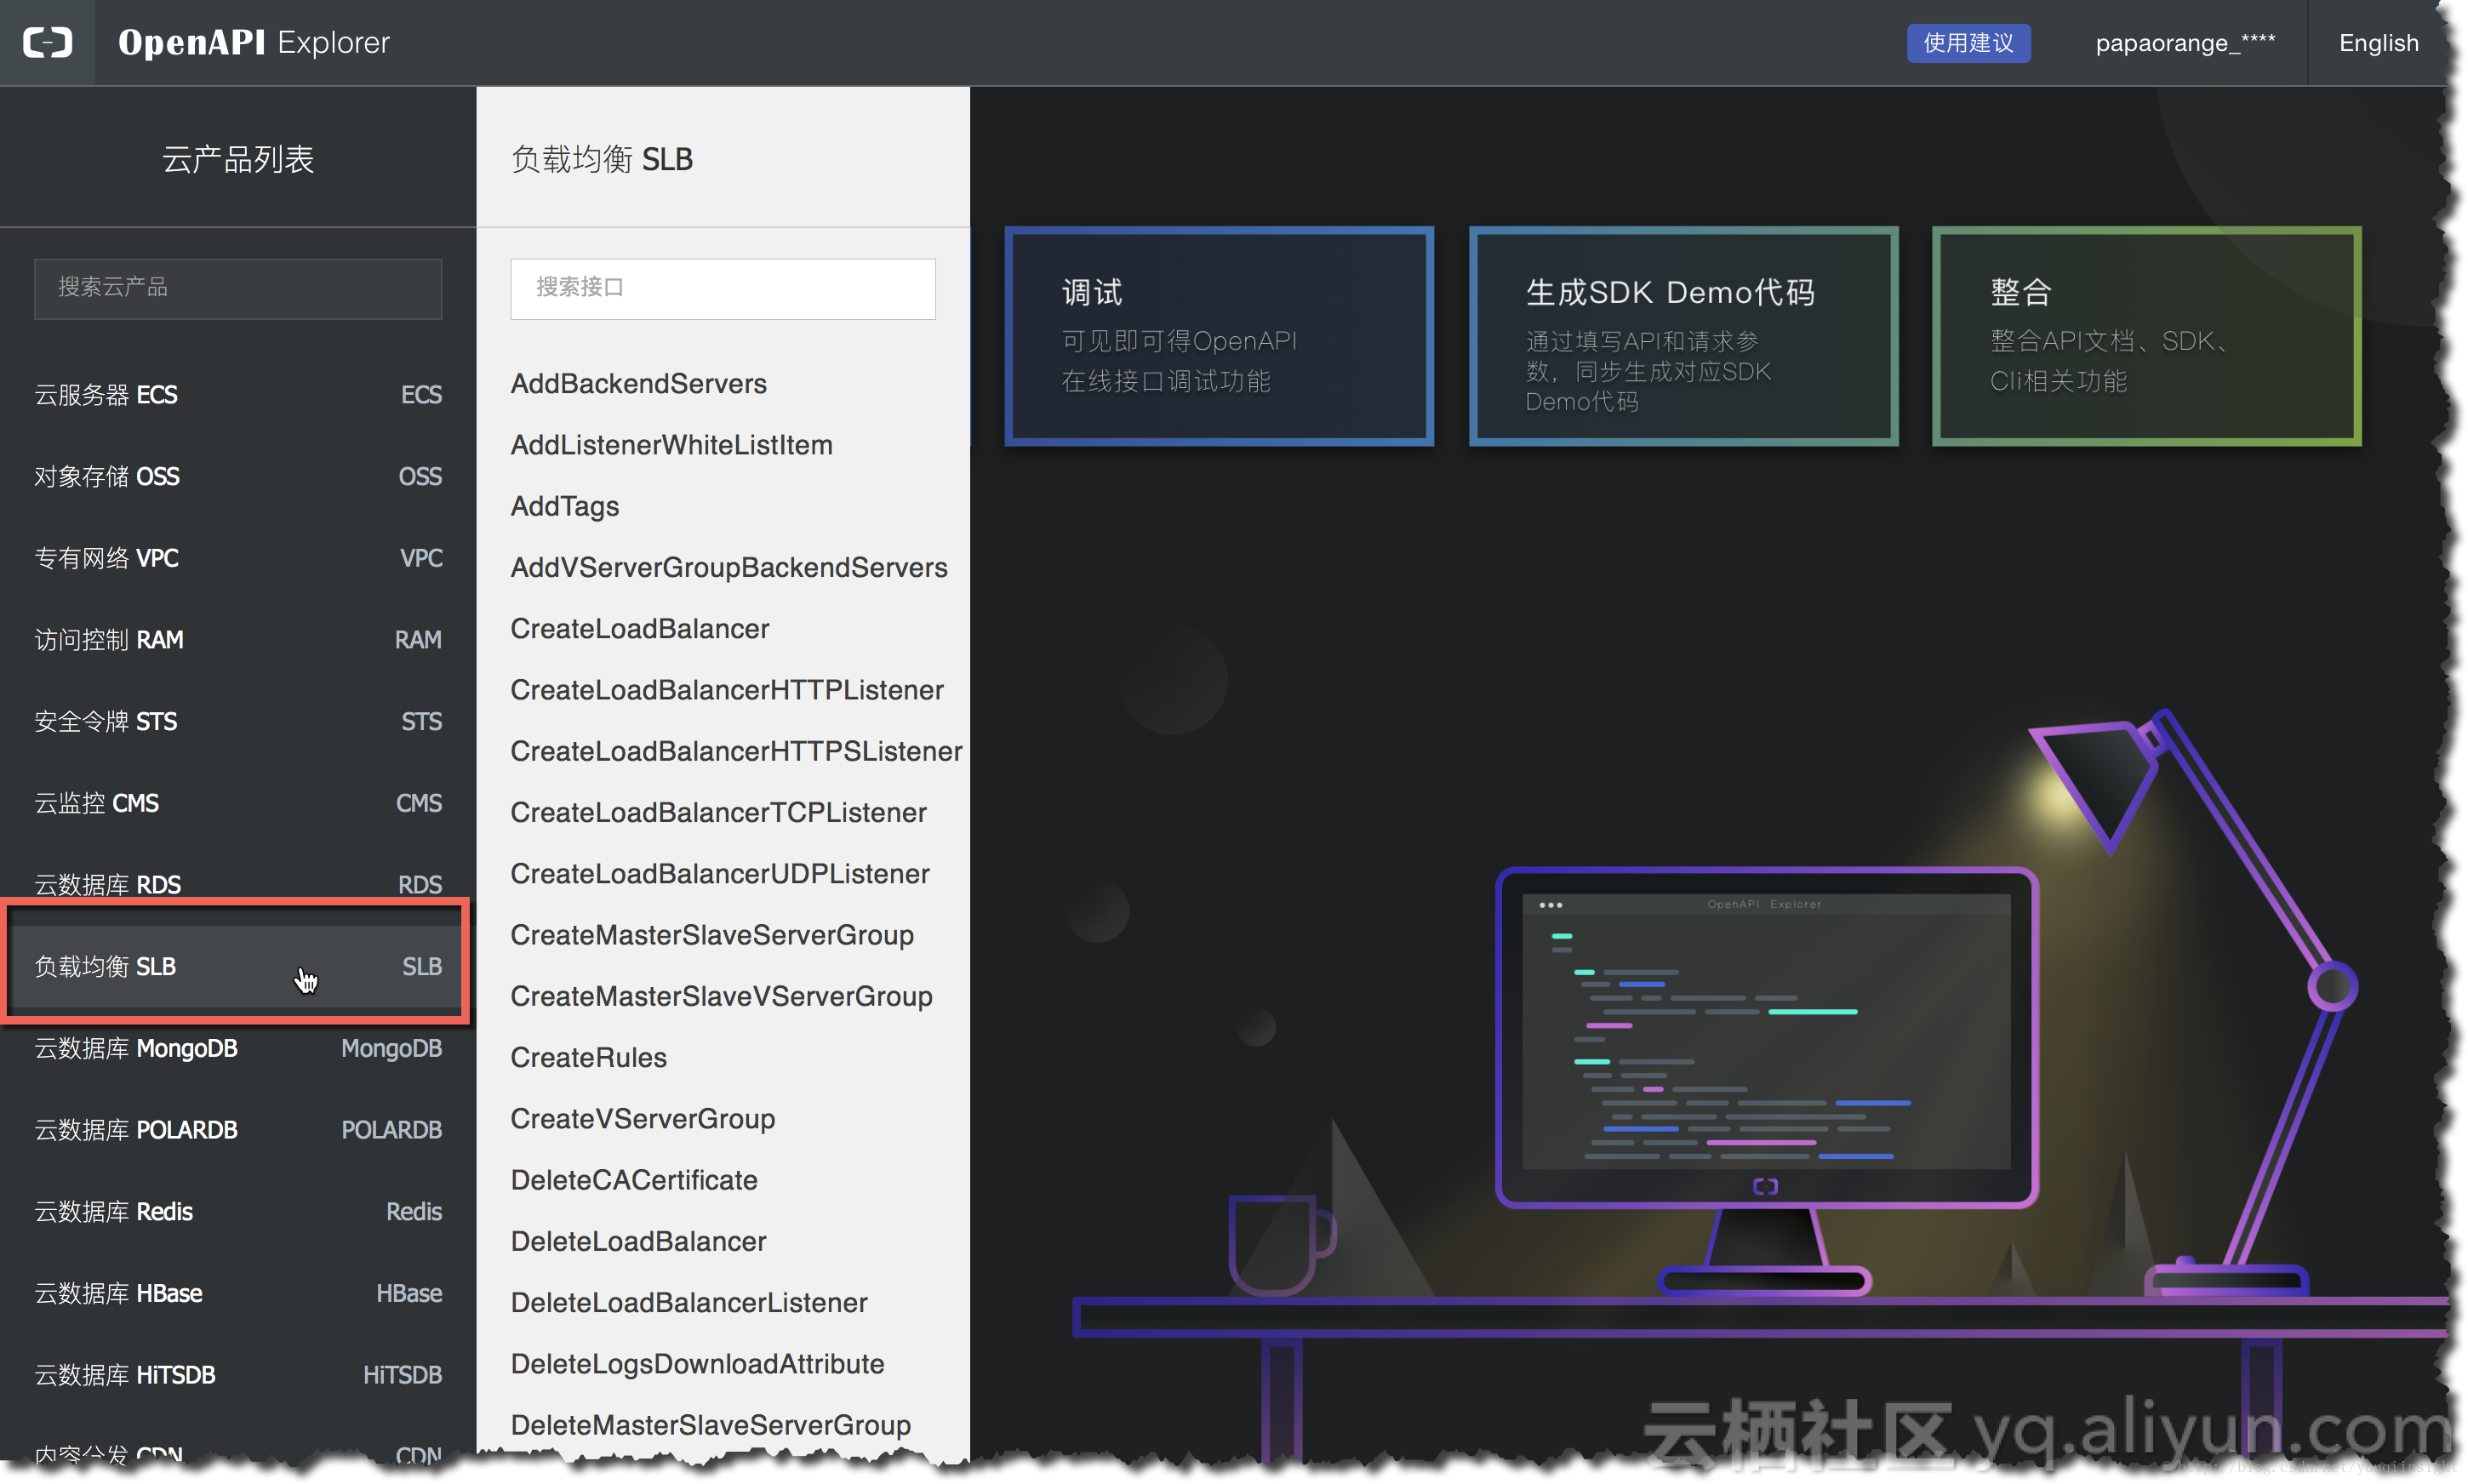Select 负载均衡 SLB product
Screen dimensions: 2468x1484
tap(238, 965)
